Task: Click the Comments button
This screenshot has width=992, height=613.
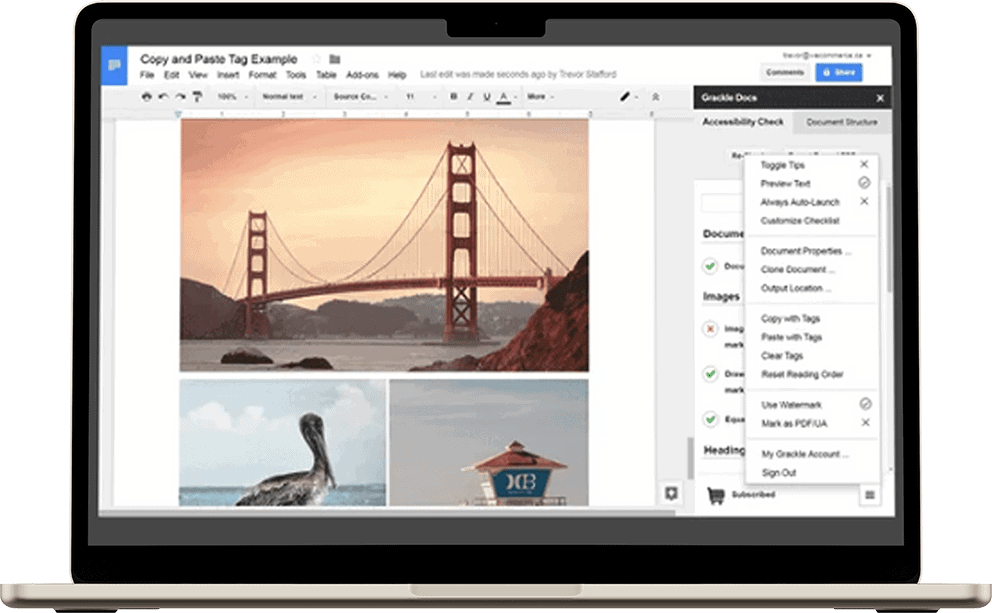Action: click(784, 73)
